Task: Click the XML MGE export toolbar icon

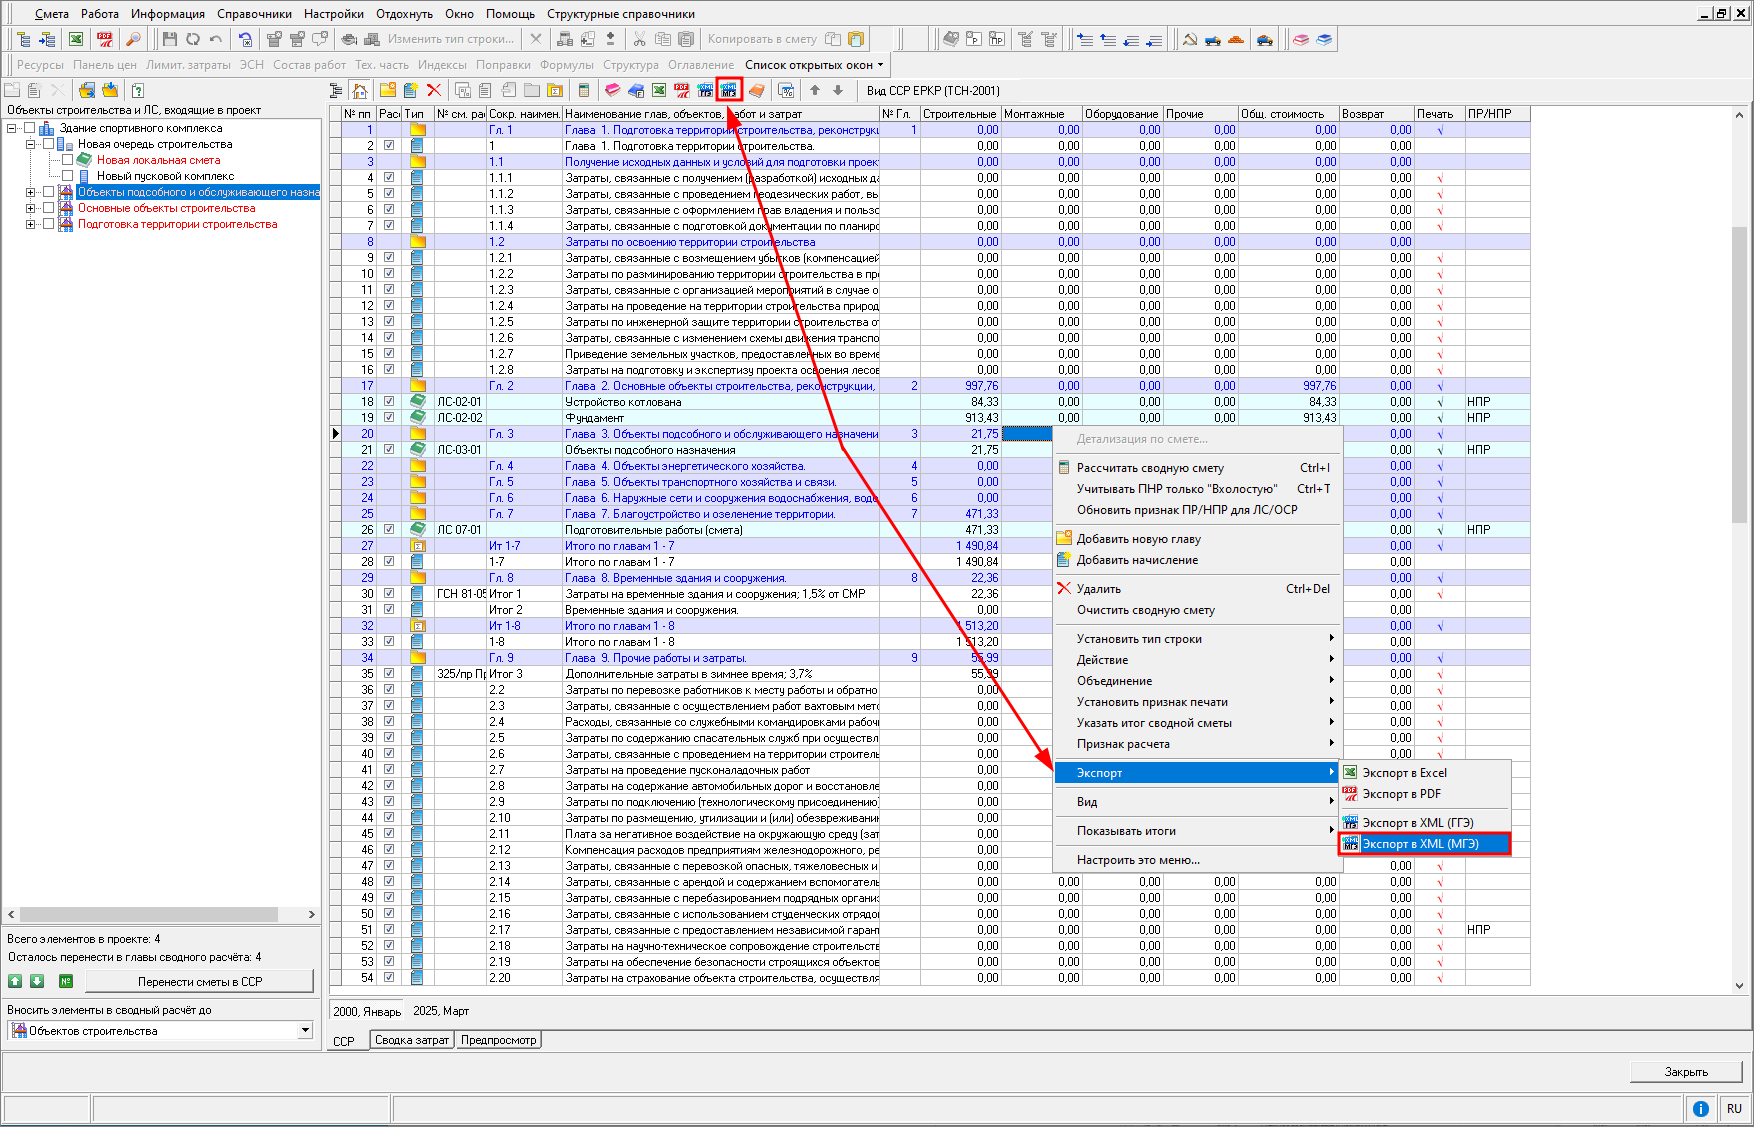Action: click(729, 90)
